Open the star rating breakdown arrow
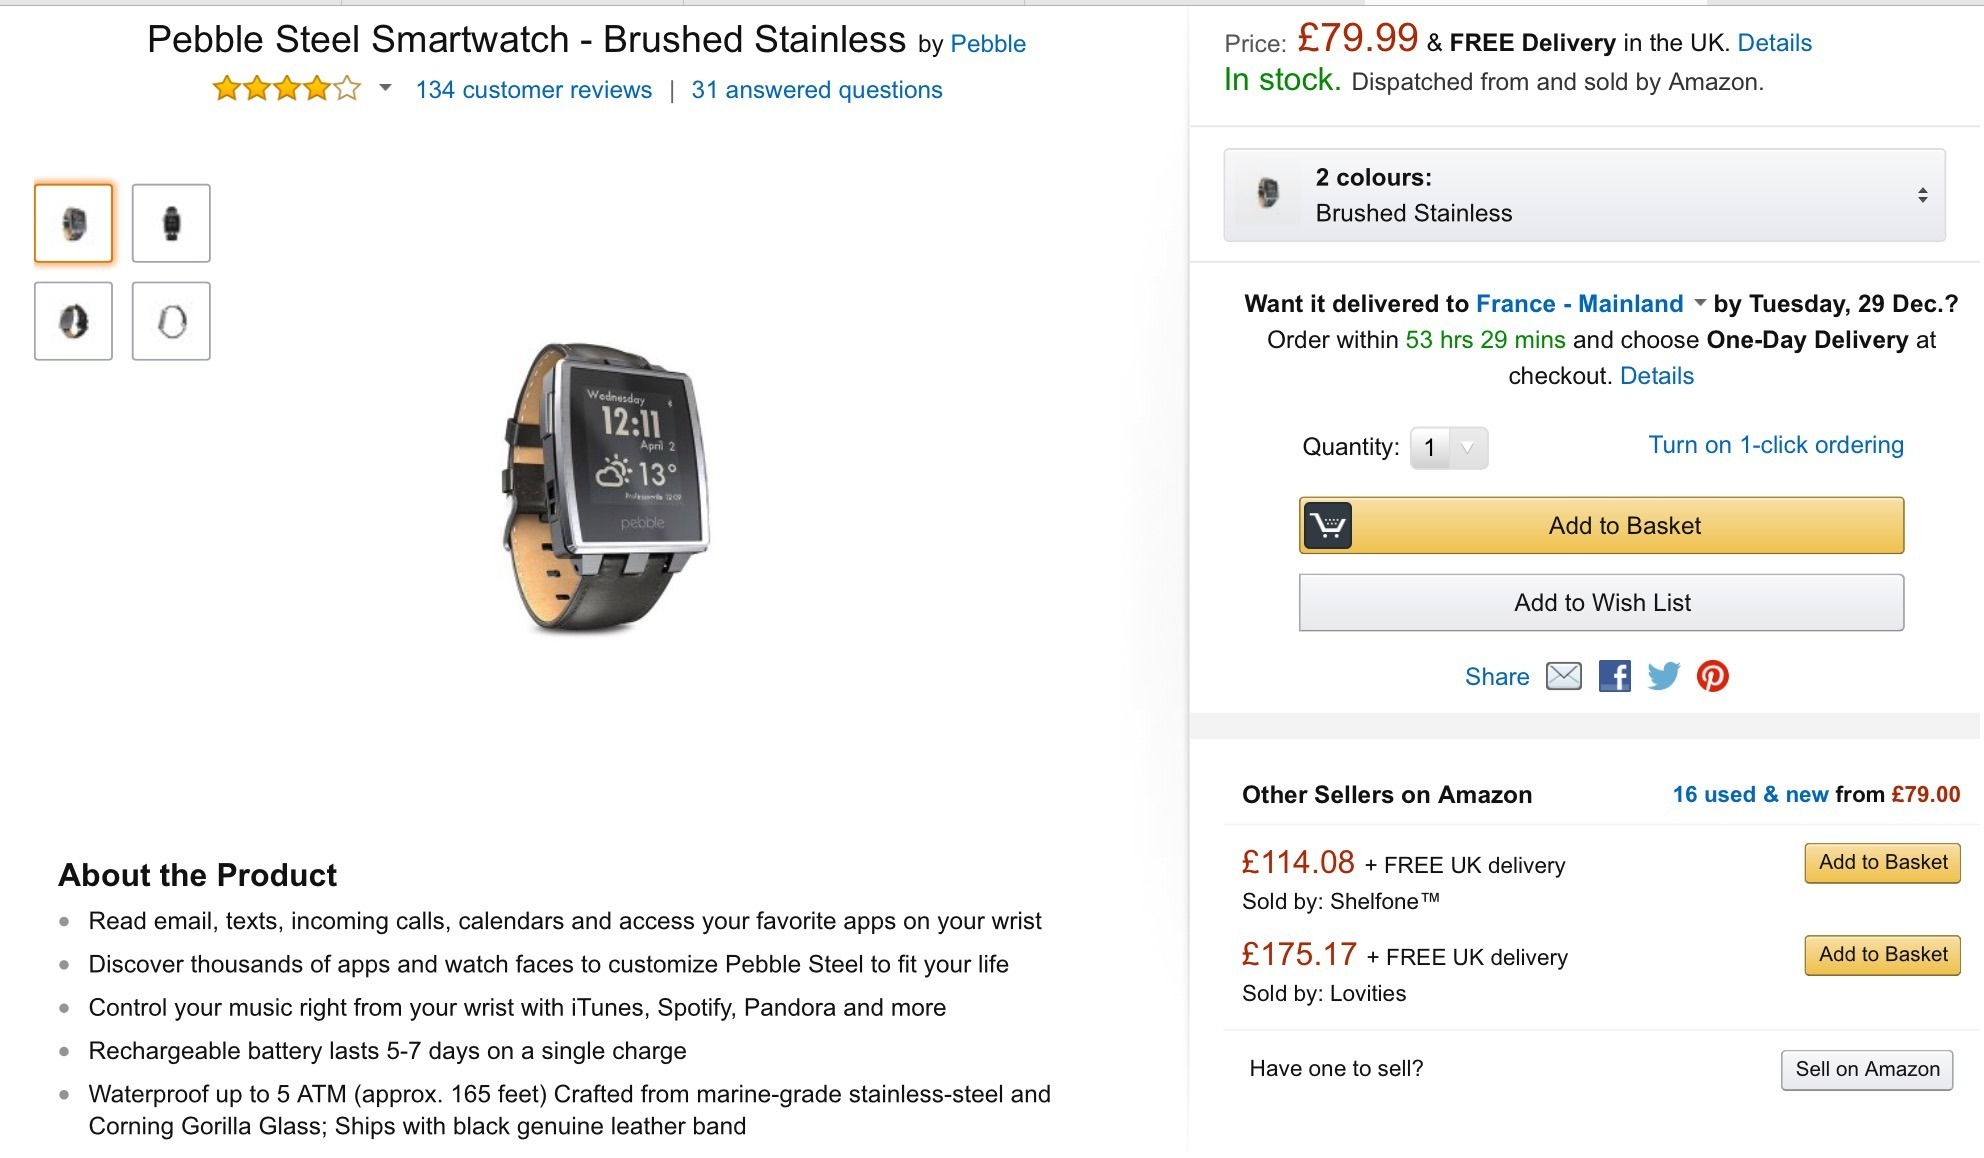Viewport: 1984px width, 1158px height. (385, 88)
